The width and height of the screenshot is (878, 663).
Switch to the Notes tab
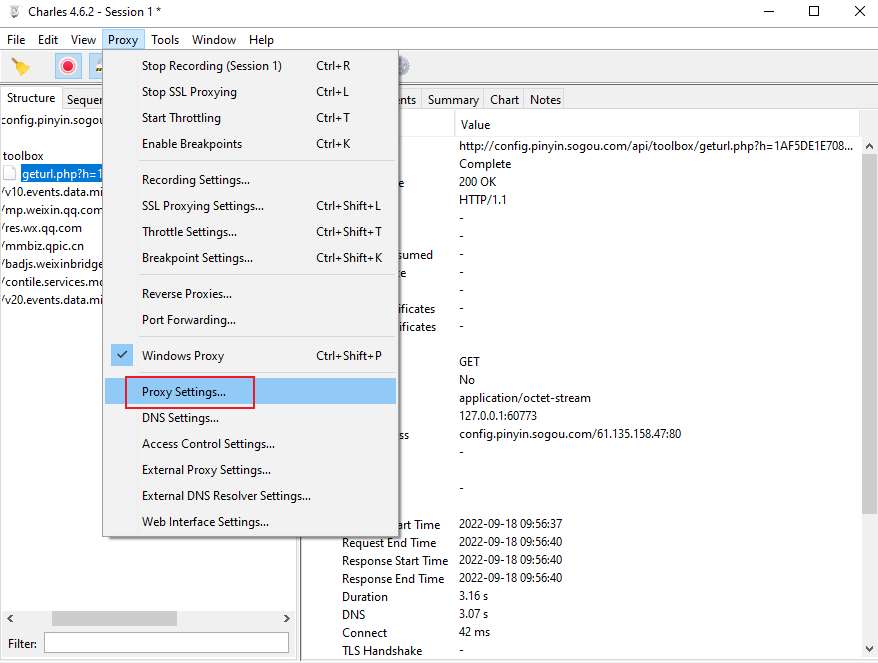point(545,100)
